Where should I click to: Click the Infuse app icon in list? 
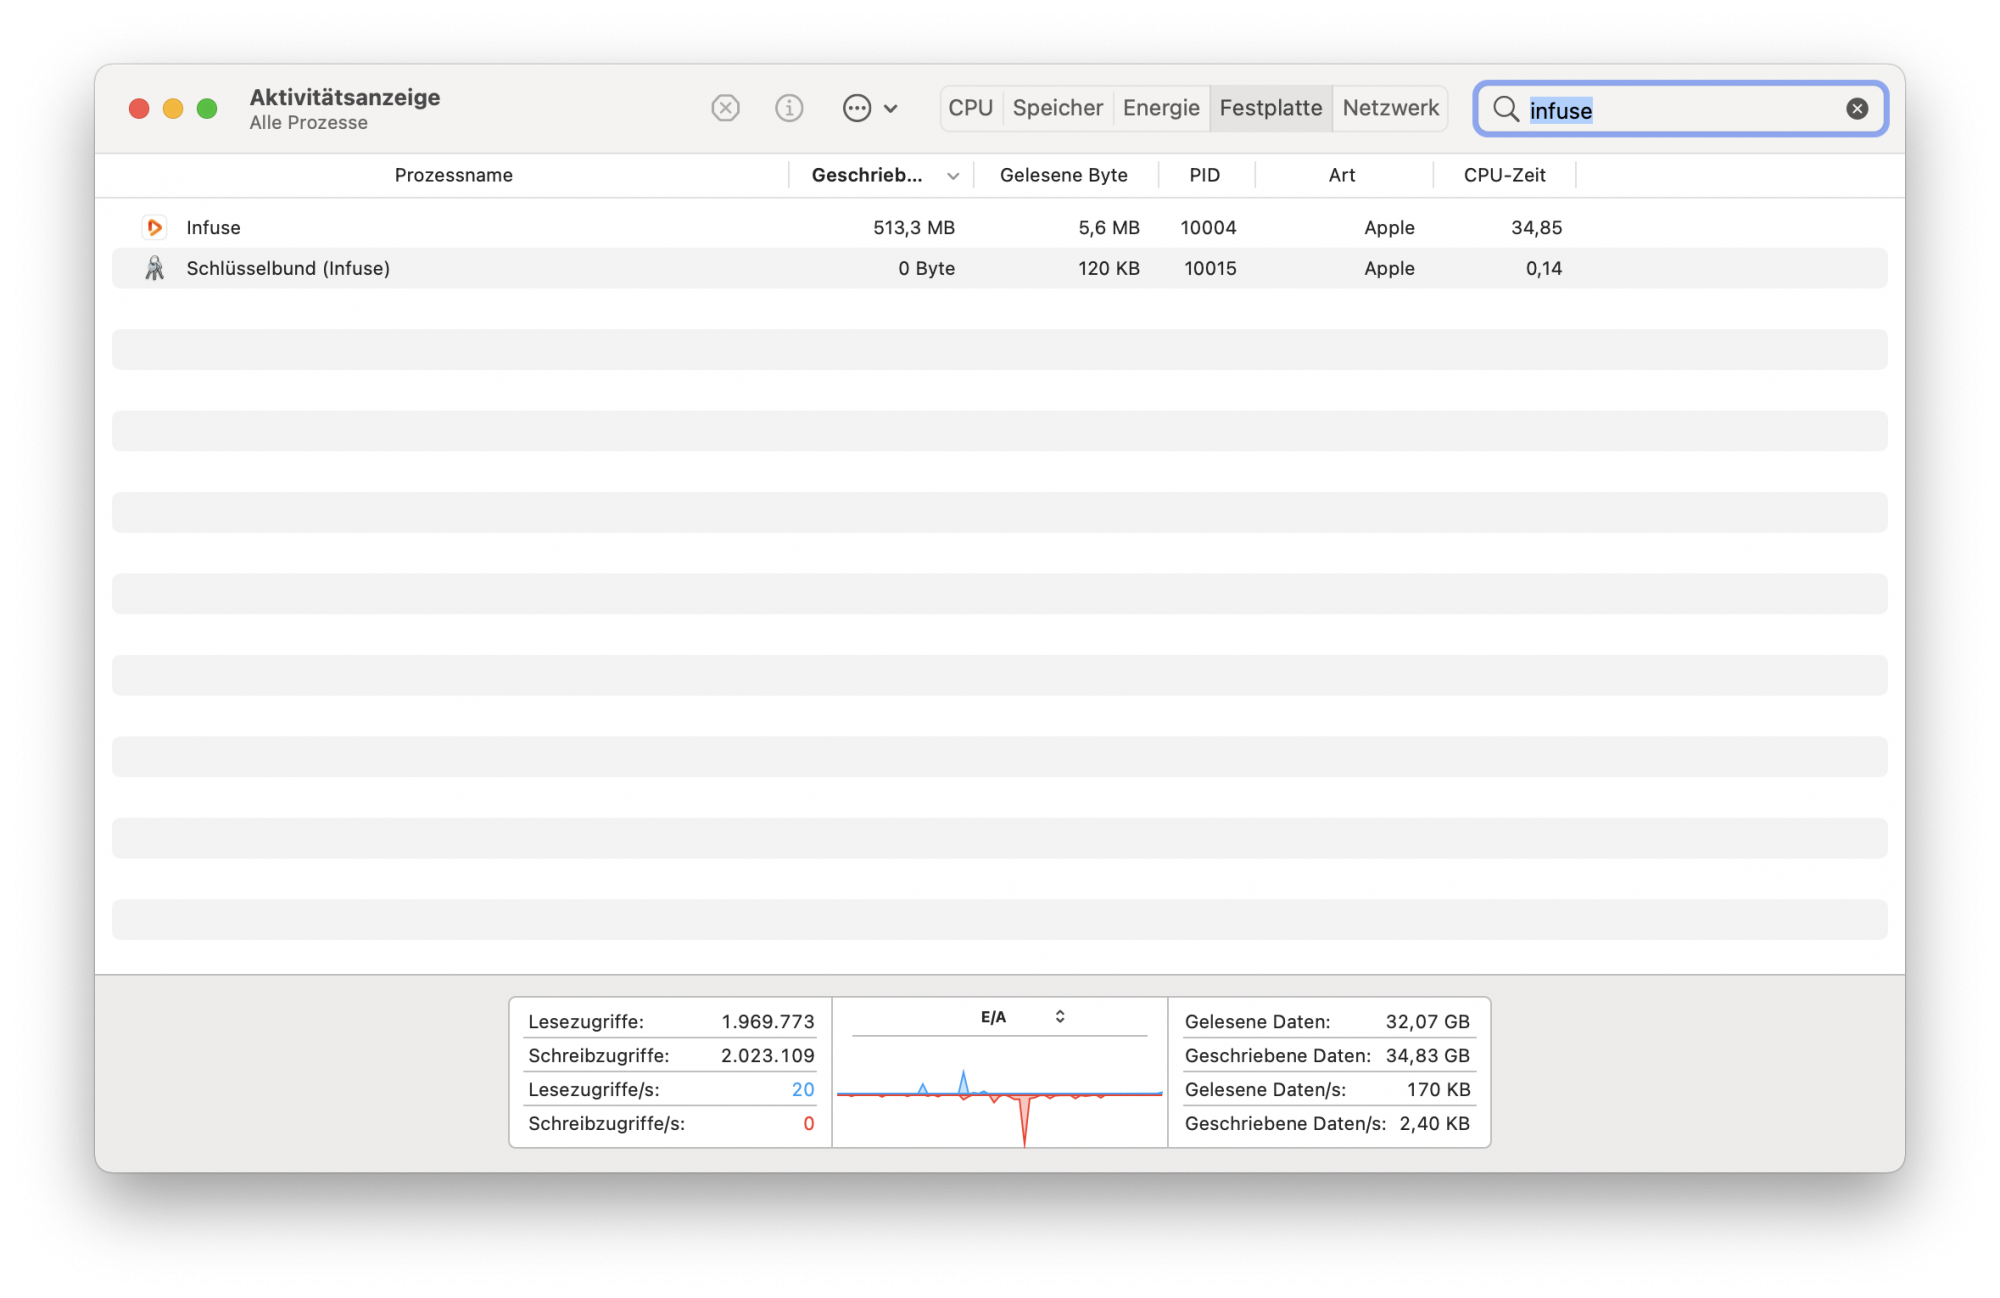click(x=154, y=228)
